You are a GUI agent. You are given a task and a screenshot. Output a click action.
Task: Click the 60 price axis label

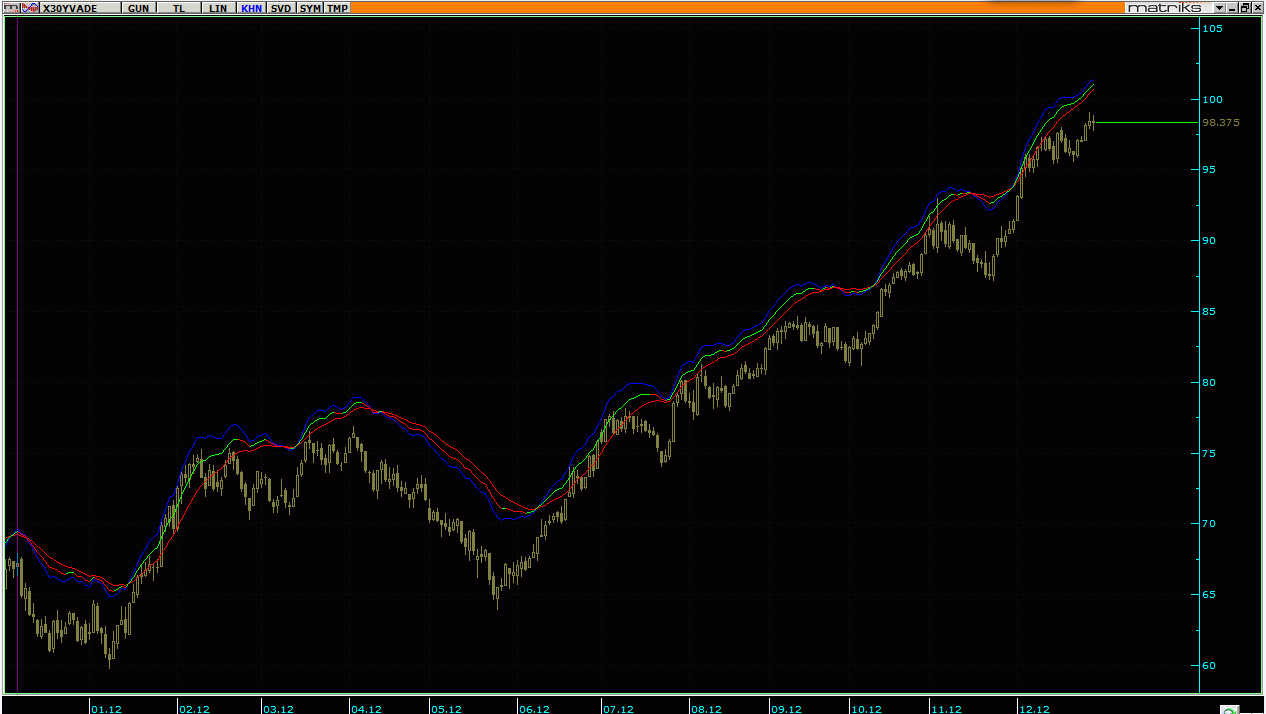[x=1210, y=665]
